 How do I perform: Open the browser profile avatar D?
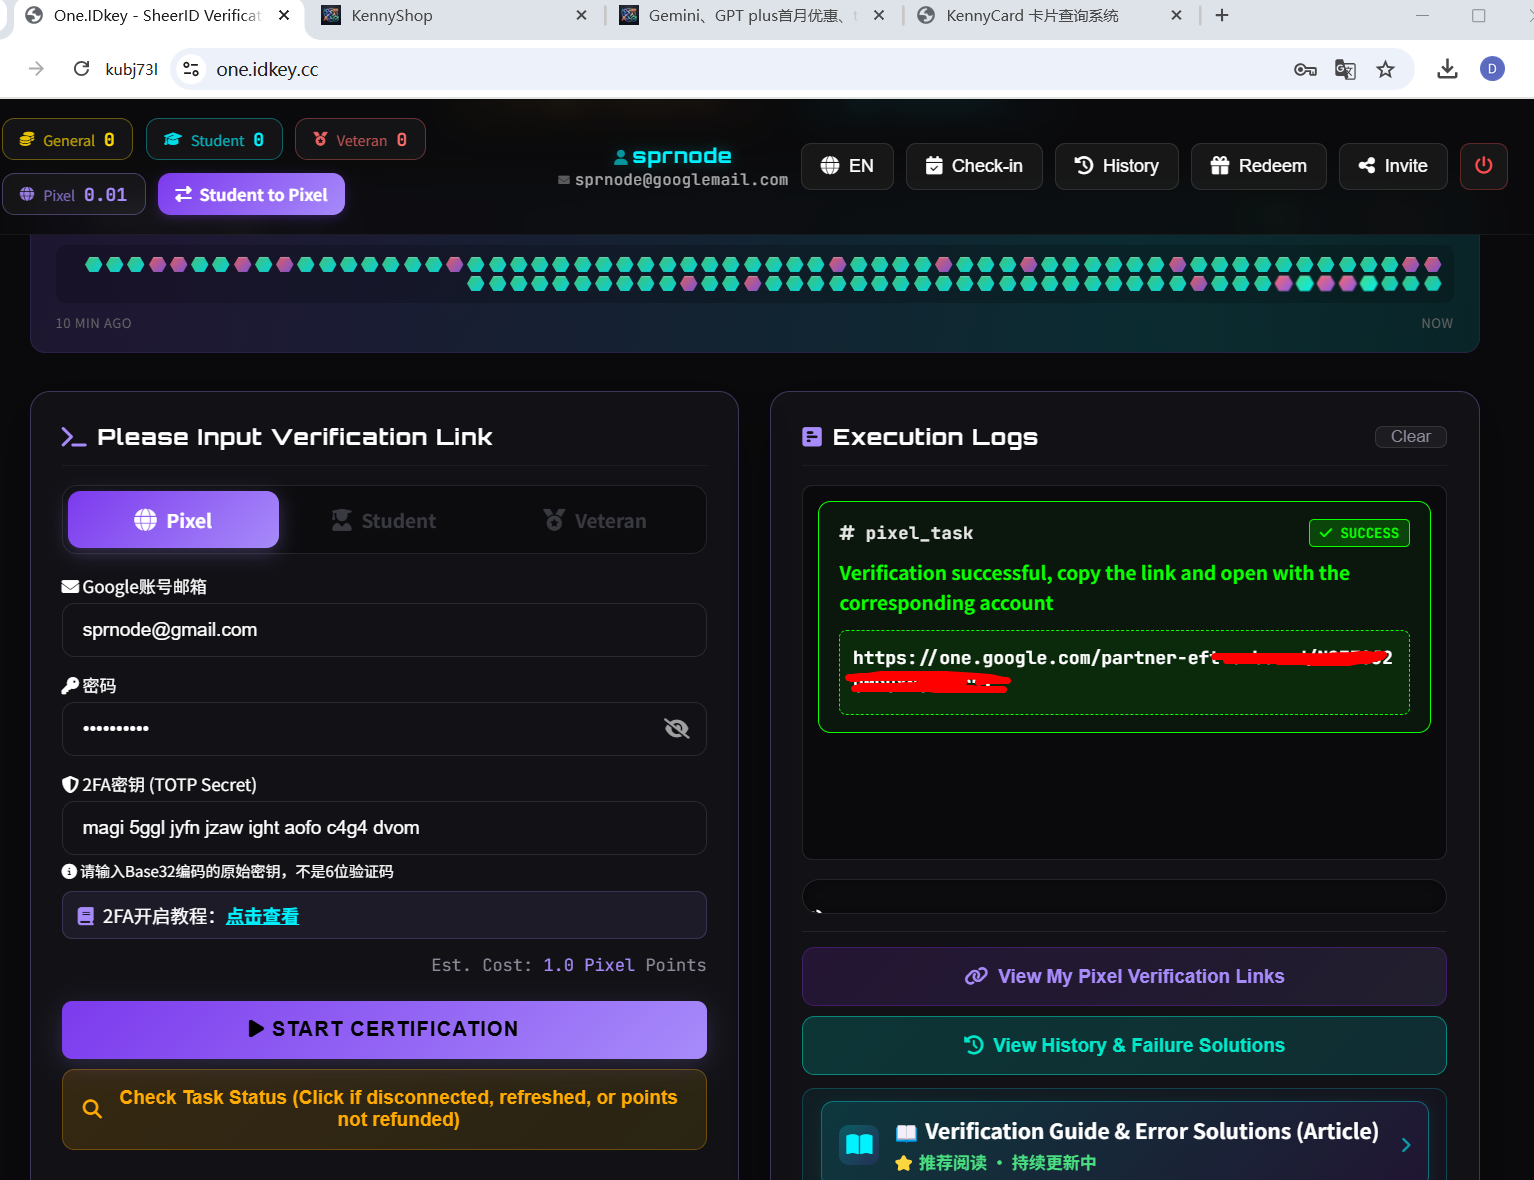tap(1492, 69)
